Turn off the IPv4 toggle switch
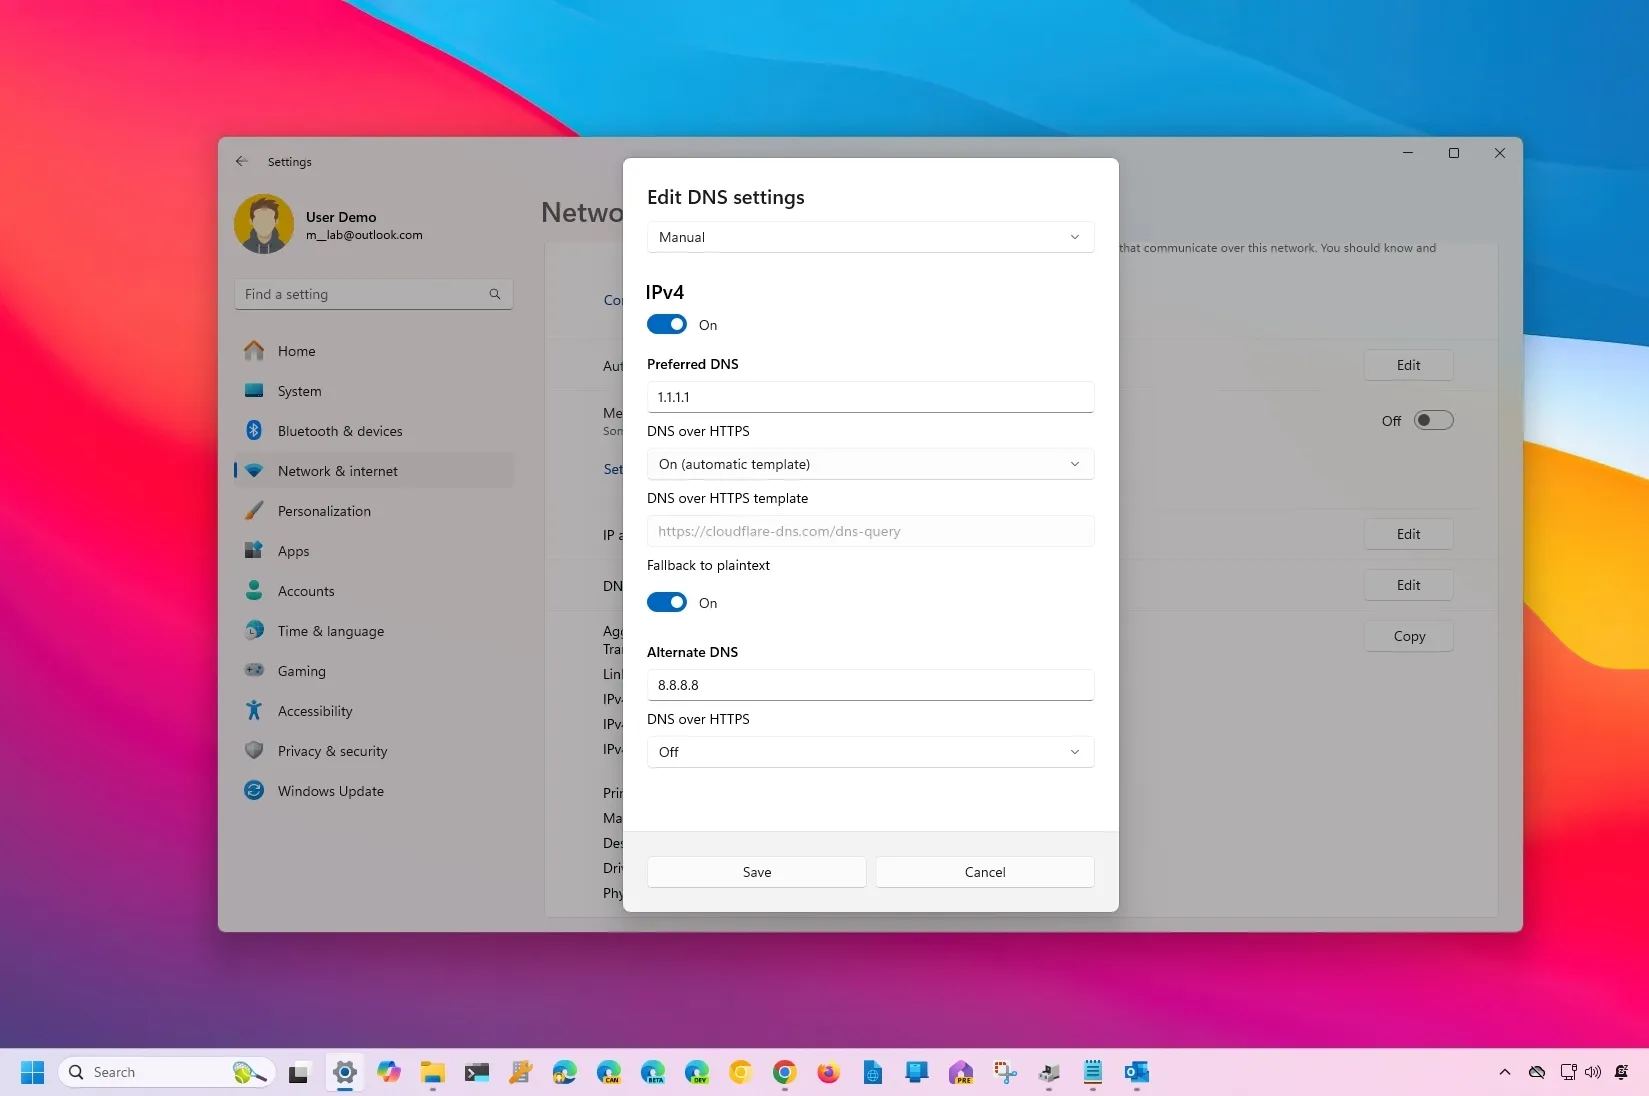 pyautogui.click(x=667, y=324)
